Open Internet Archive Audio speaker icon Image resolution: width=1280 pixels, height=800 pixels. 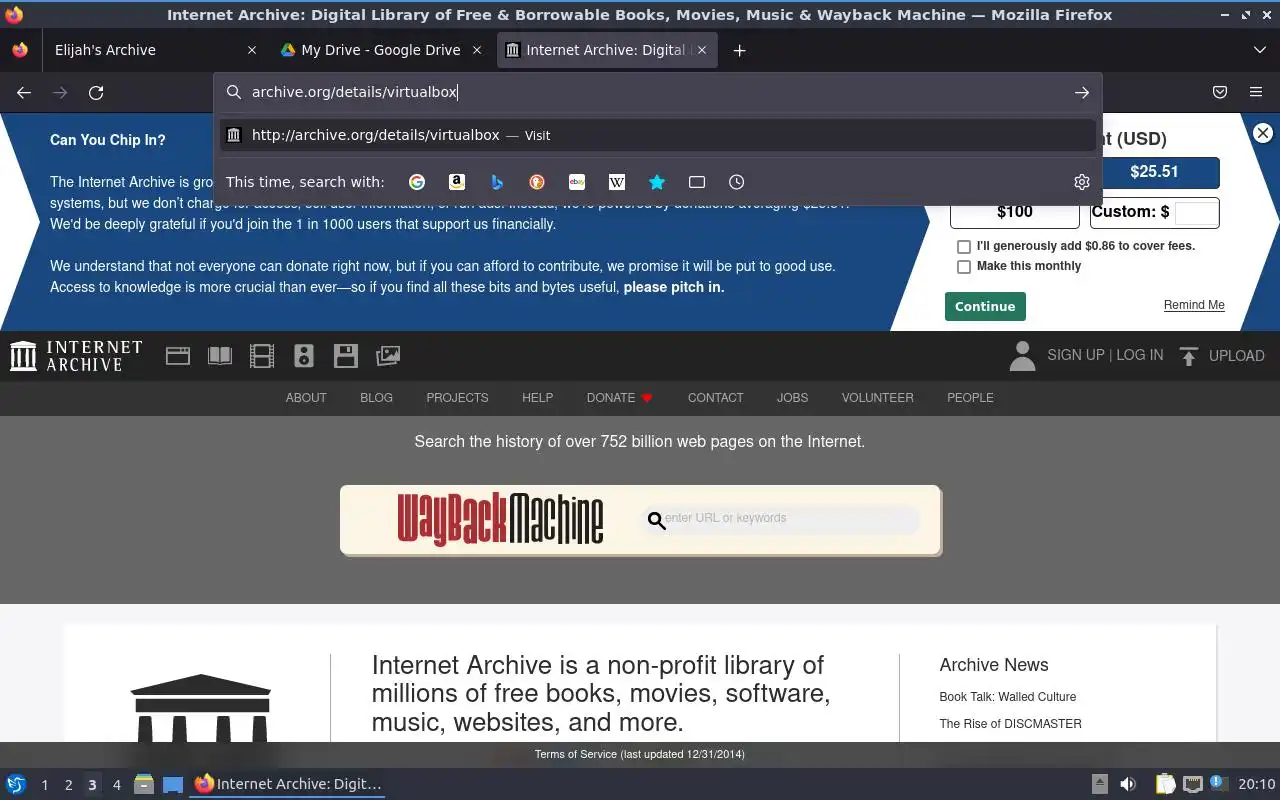tap(304, 355)
